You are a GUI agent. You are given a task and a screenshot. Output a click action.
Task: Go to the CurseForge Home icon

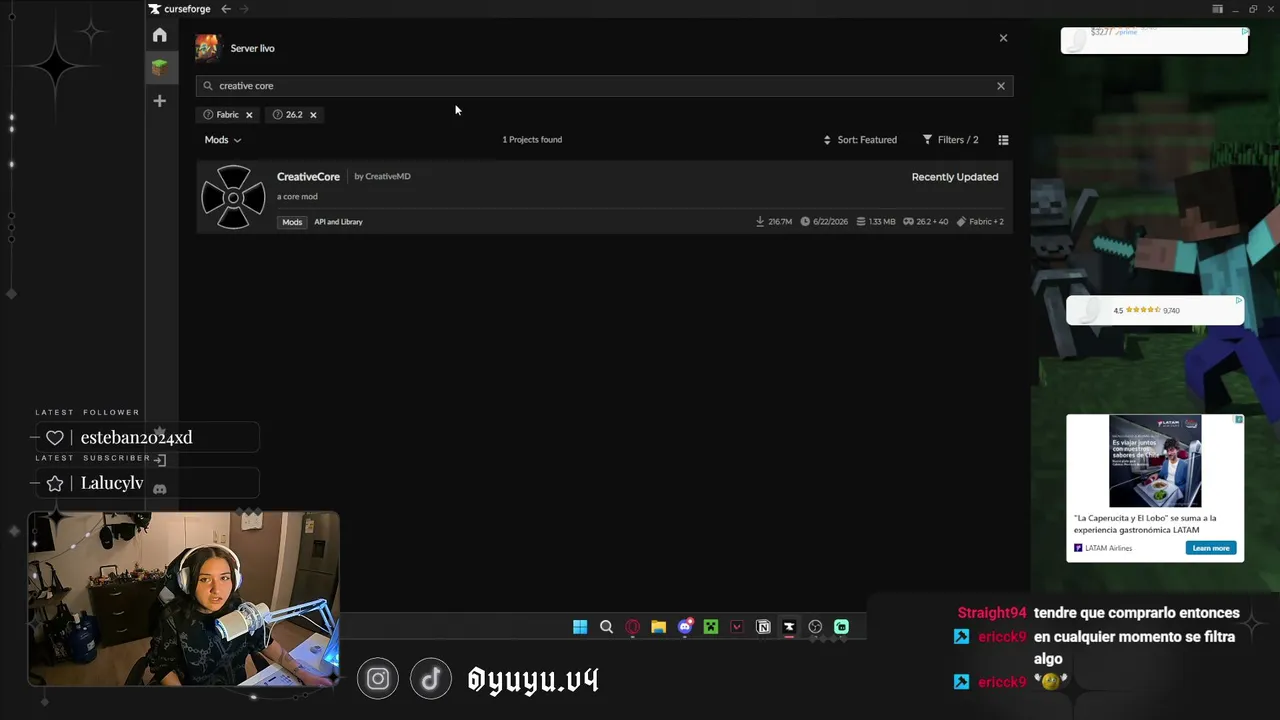[x=159, y=35]
